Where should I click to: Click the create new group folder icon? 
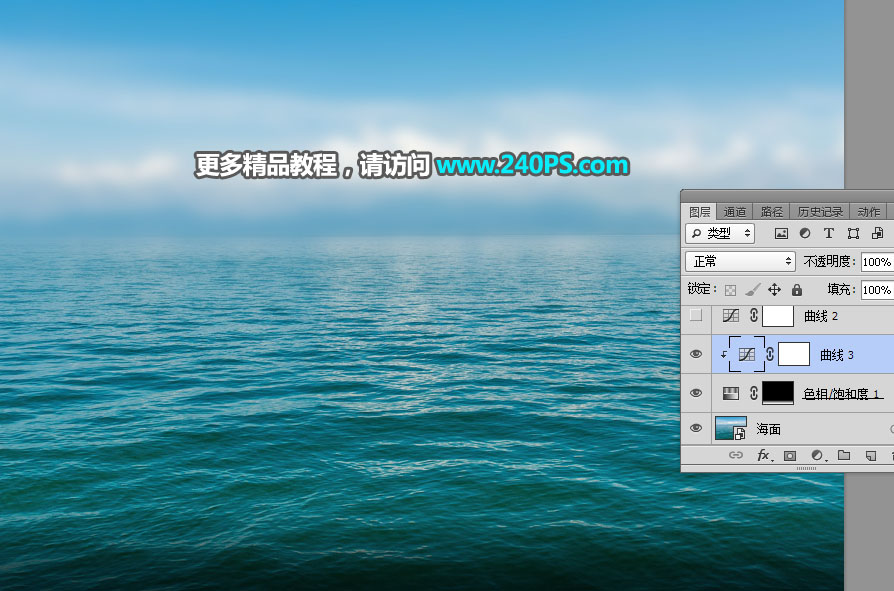845,455
